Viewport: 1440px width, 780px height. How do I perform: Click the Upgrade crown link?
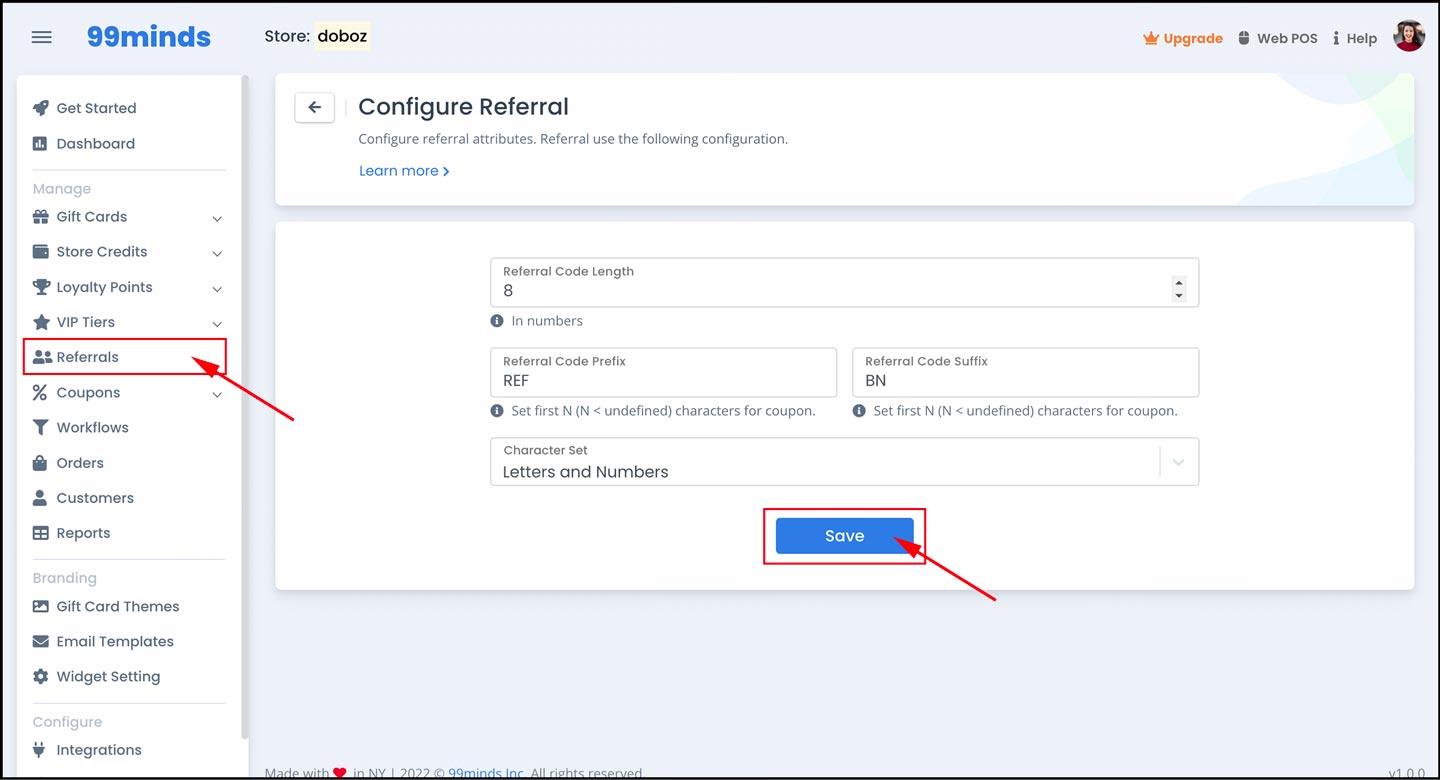click(x=1183, y=38)
